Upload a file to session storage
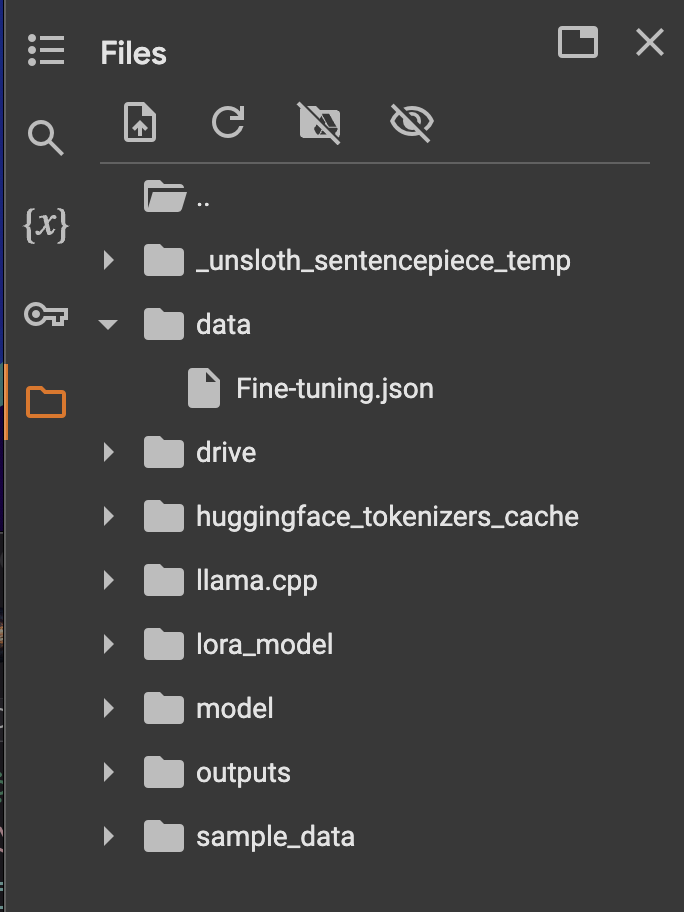Screen dimensions: 684x912 click(x=140, y=123)
